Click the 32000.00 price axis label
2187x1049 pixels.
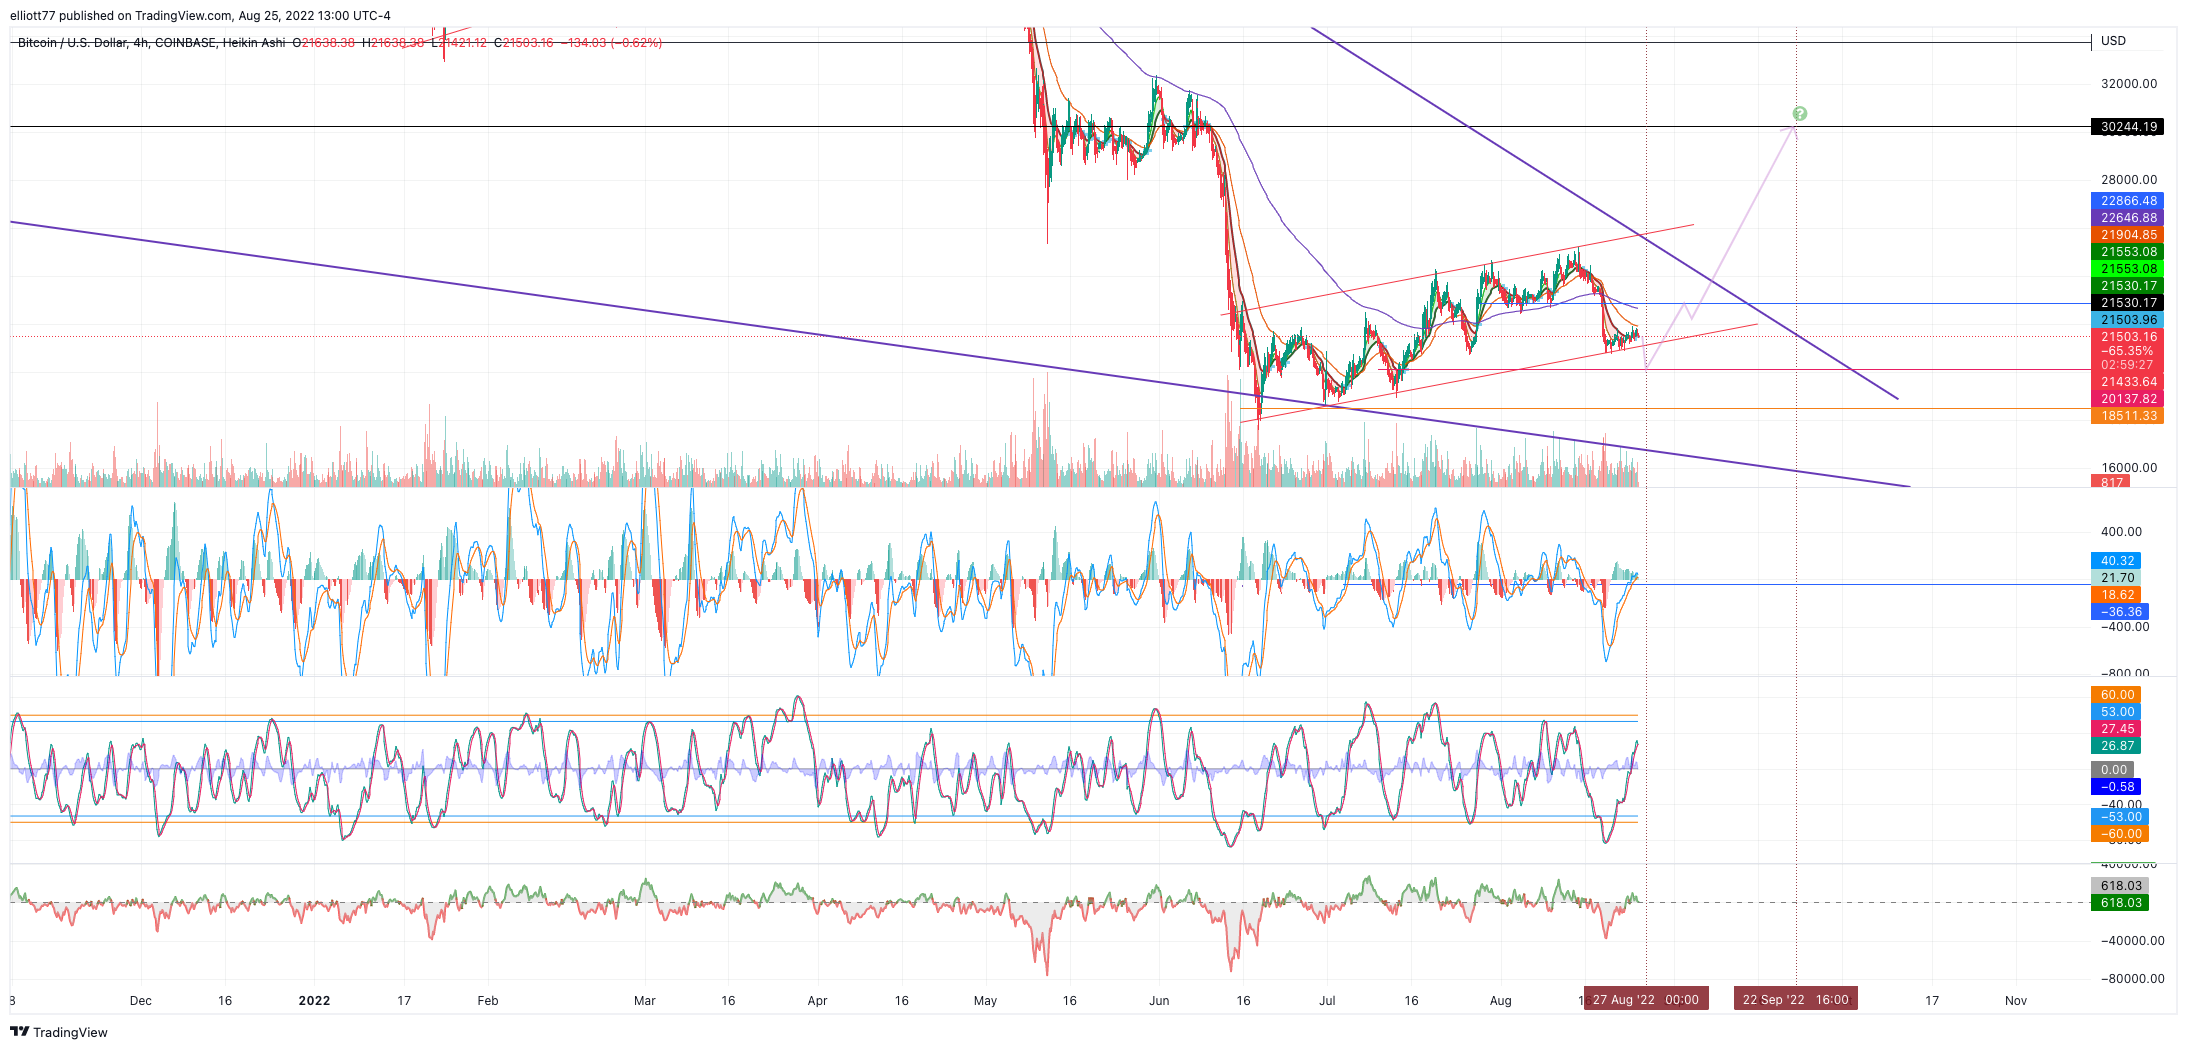tap(2129, 84)
